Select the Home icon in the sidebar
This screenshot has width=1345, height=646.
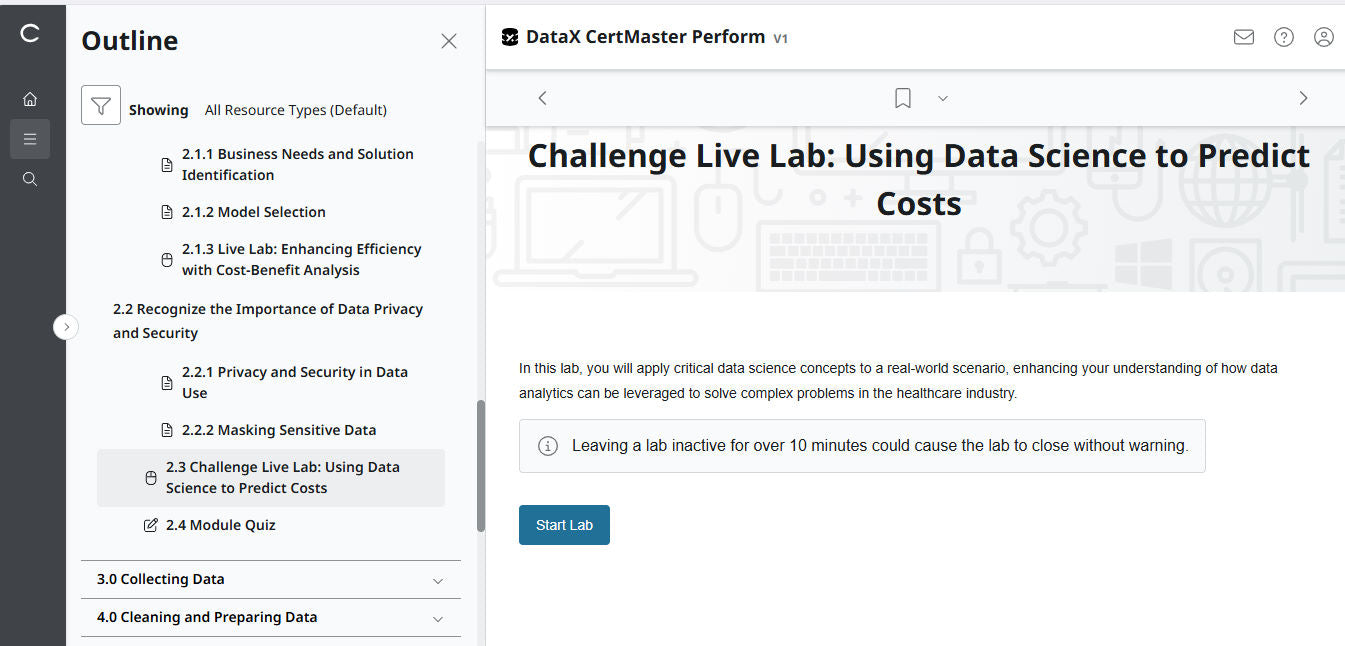coord(30,98)
